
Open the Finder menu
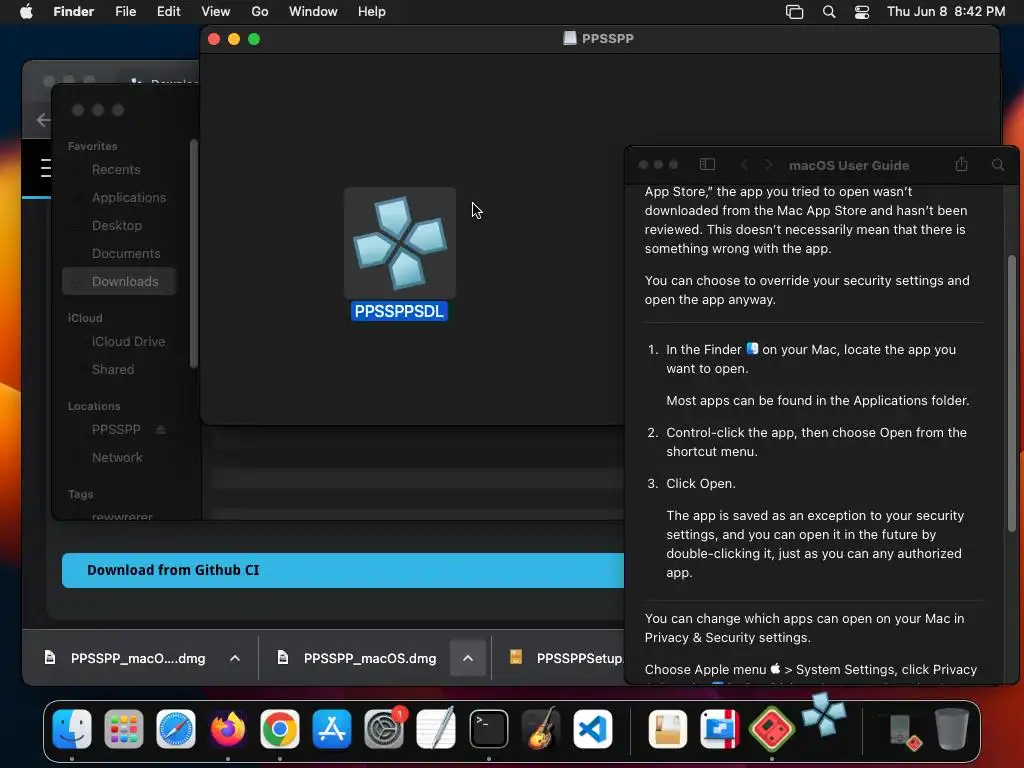tap(74, 12)
